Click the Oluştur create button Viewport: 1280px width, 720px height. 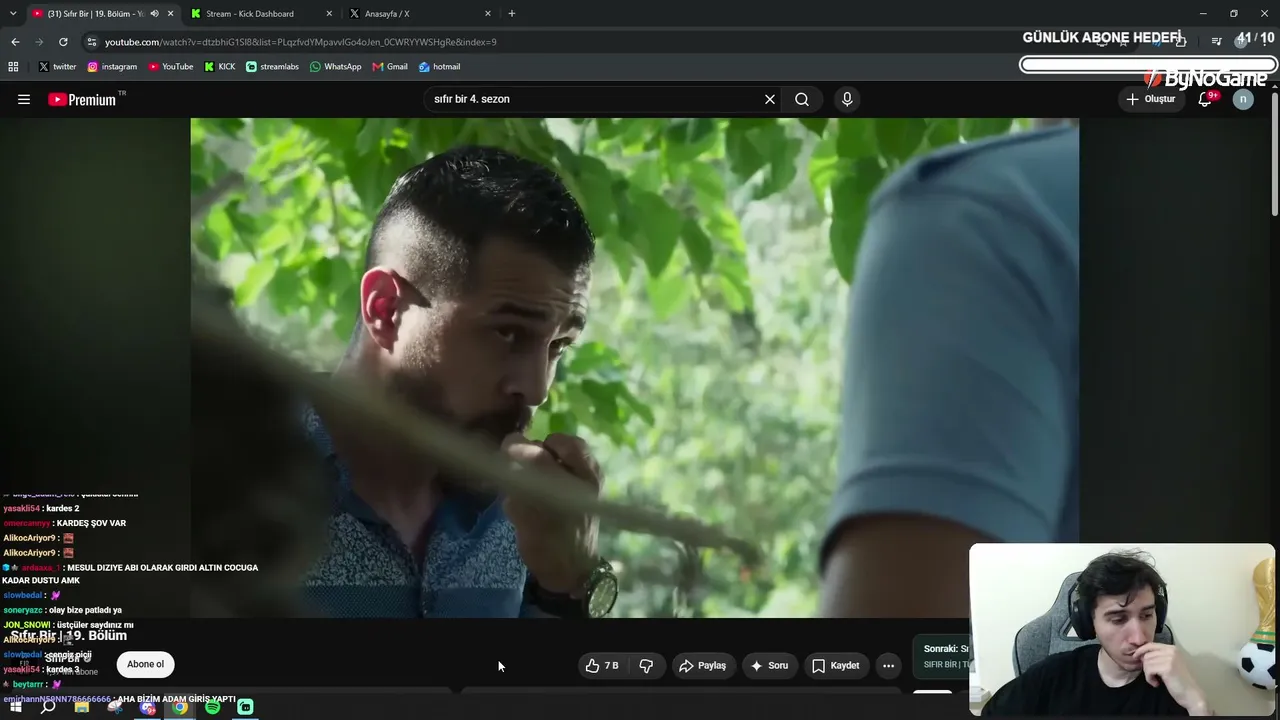tap(1151, 99)
